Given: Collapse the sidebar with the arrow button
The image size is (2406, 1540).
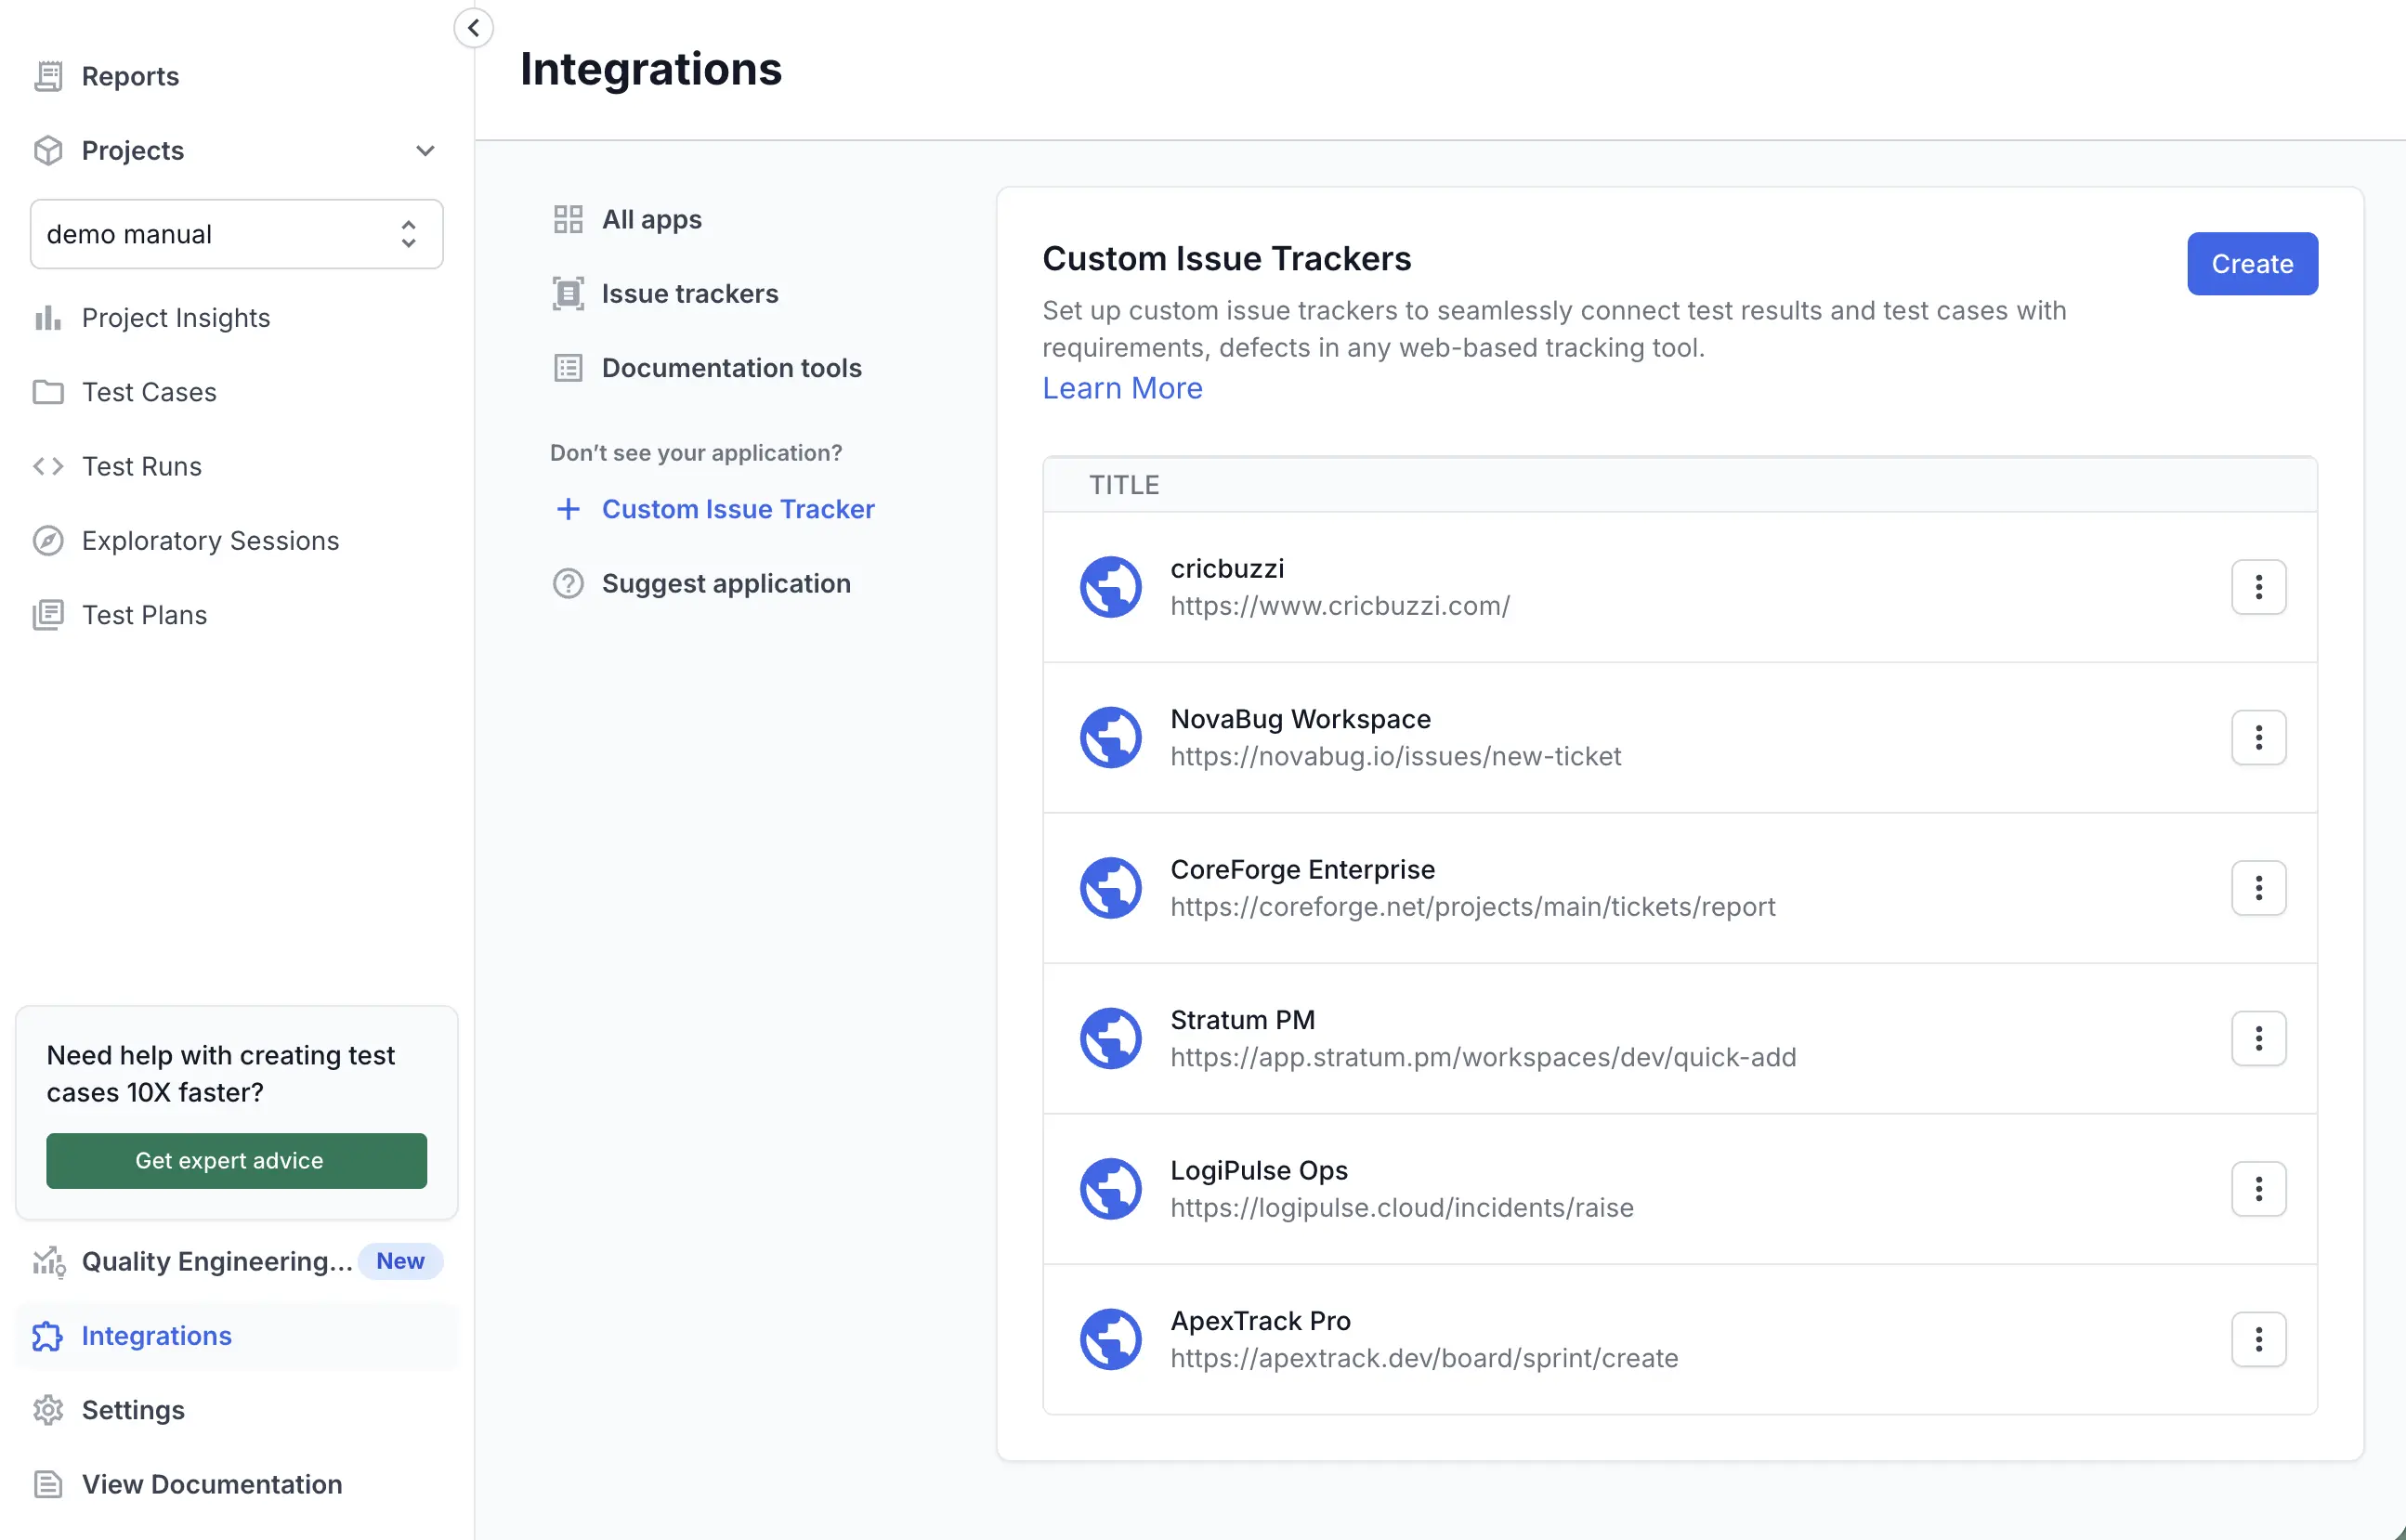Looking at the screenshot, I should [474, 28].
